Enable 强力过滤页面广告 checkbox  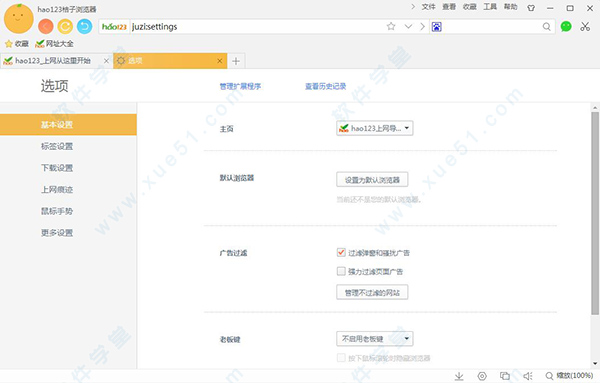coord(341,271)
